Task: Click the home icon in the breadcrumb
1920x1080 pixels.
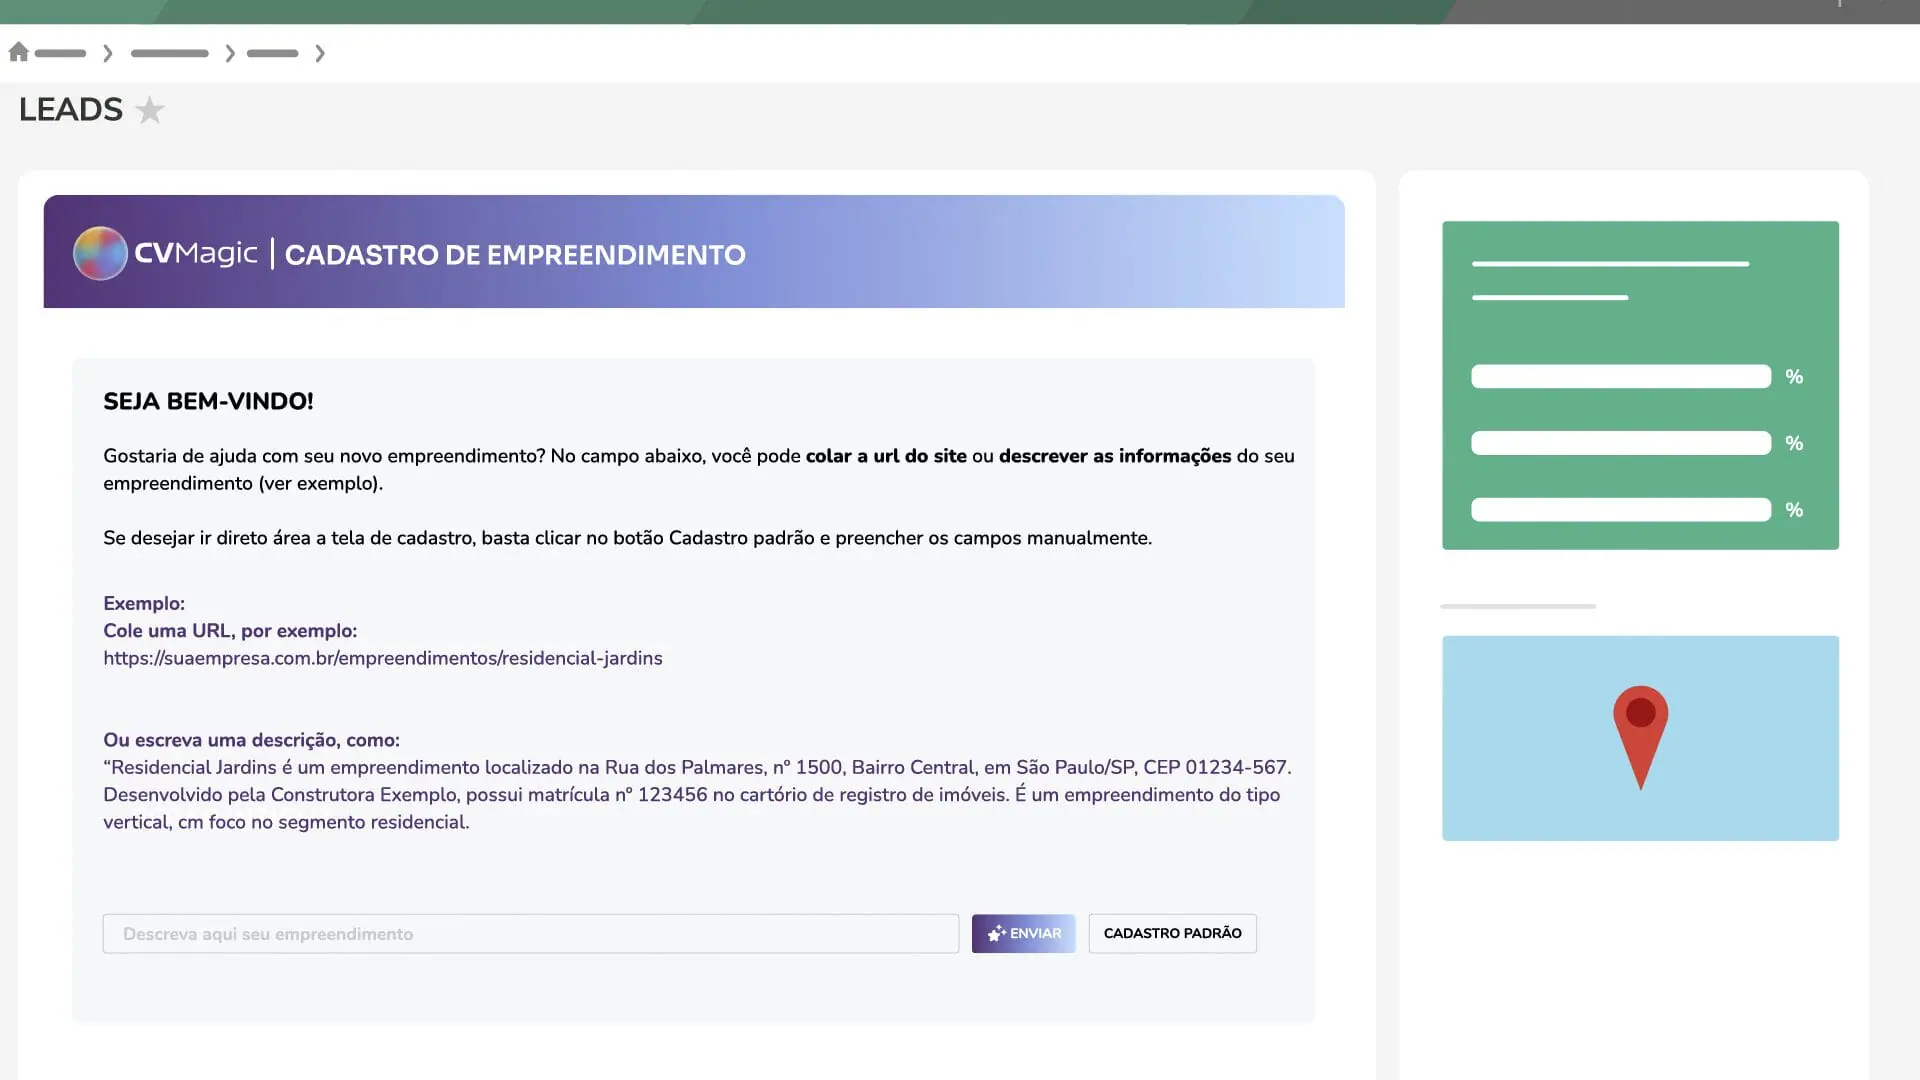Action: tap(18, 52)
